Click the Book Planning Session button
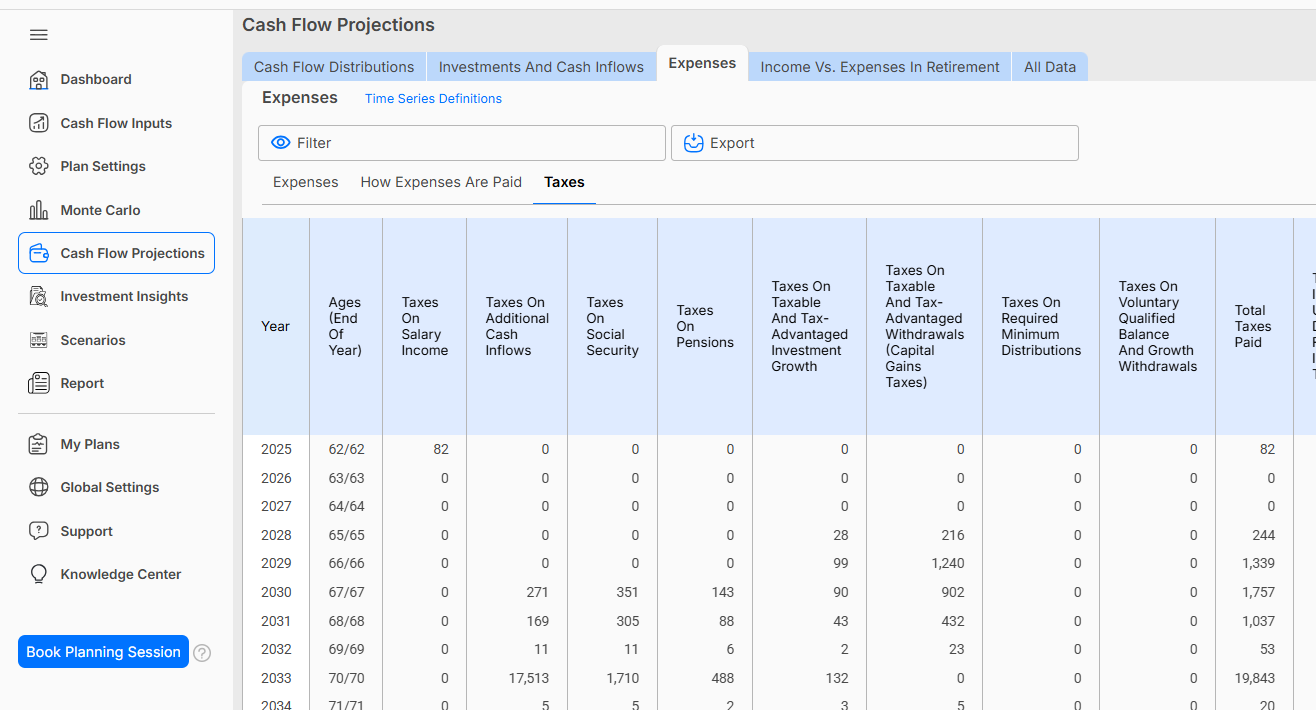Screen dimensions: 1316x710 click(x=103, y=652)
